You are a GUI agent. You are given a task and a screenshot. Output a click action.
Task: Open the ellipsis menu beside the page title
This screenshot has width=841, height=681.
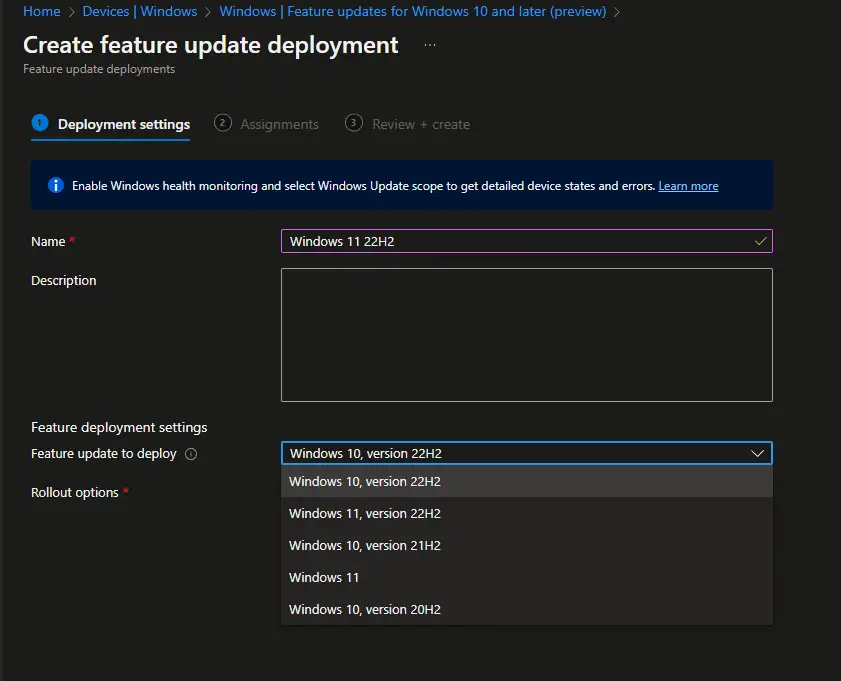430,46
